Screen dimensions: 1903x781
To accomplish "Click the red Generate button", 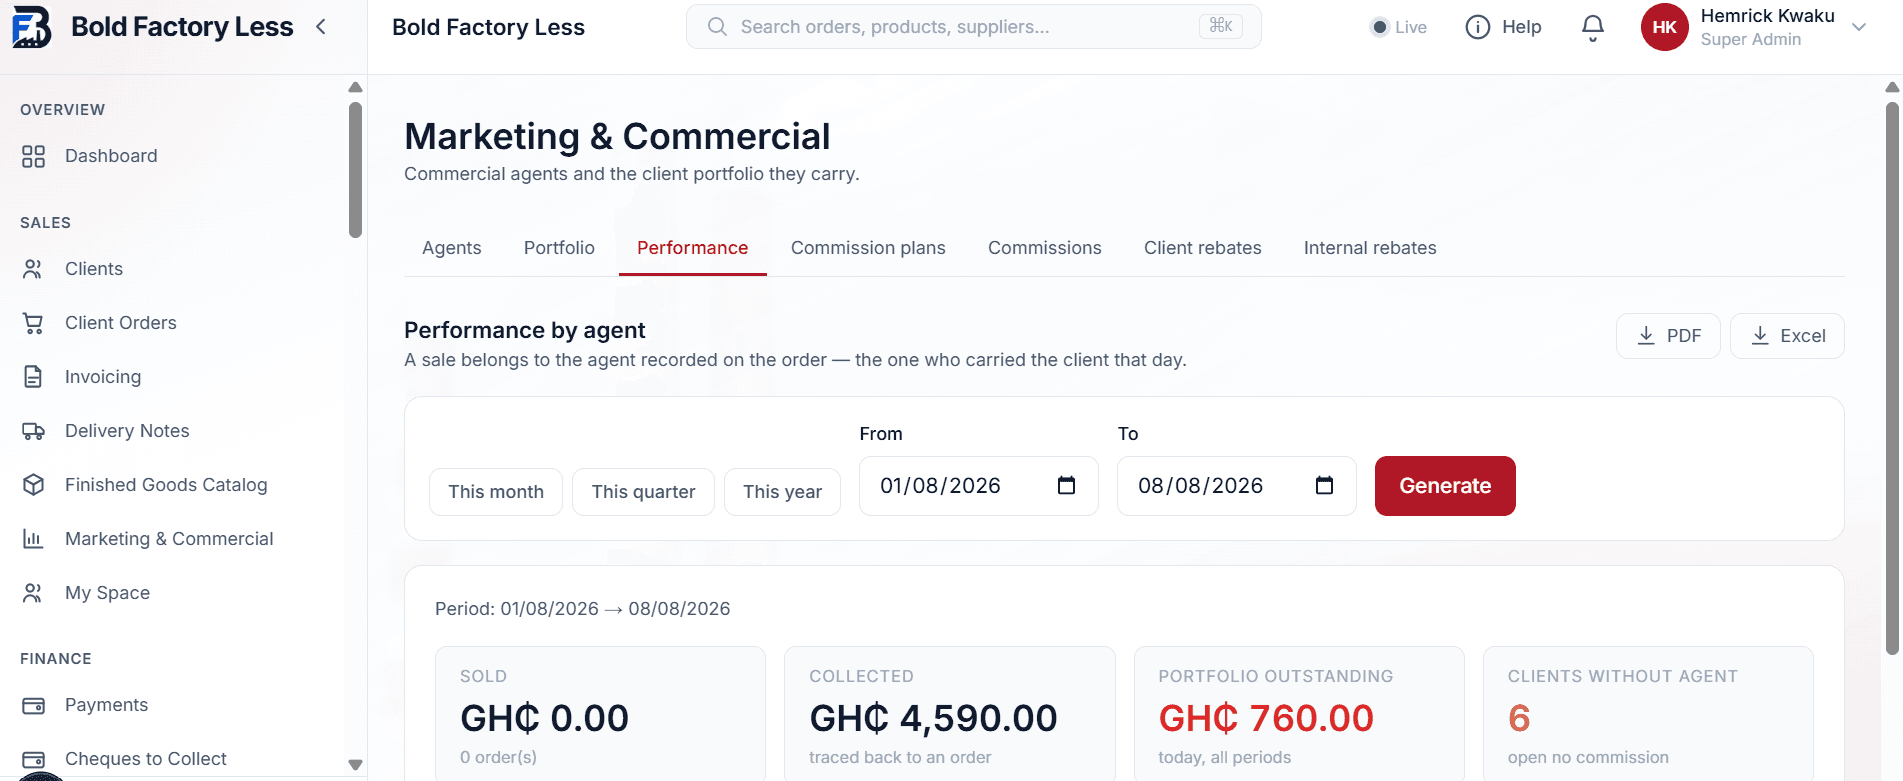I will pyautogui.click(x=1445, y=486).
